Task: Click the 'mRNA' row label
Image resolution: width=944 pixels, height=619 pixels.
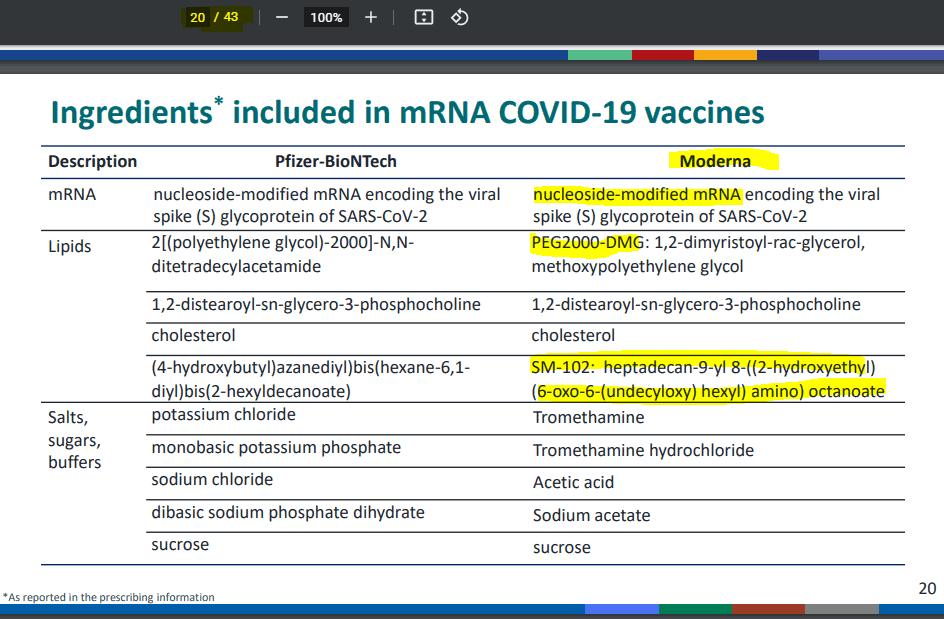Action: (72, 194)
